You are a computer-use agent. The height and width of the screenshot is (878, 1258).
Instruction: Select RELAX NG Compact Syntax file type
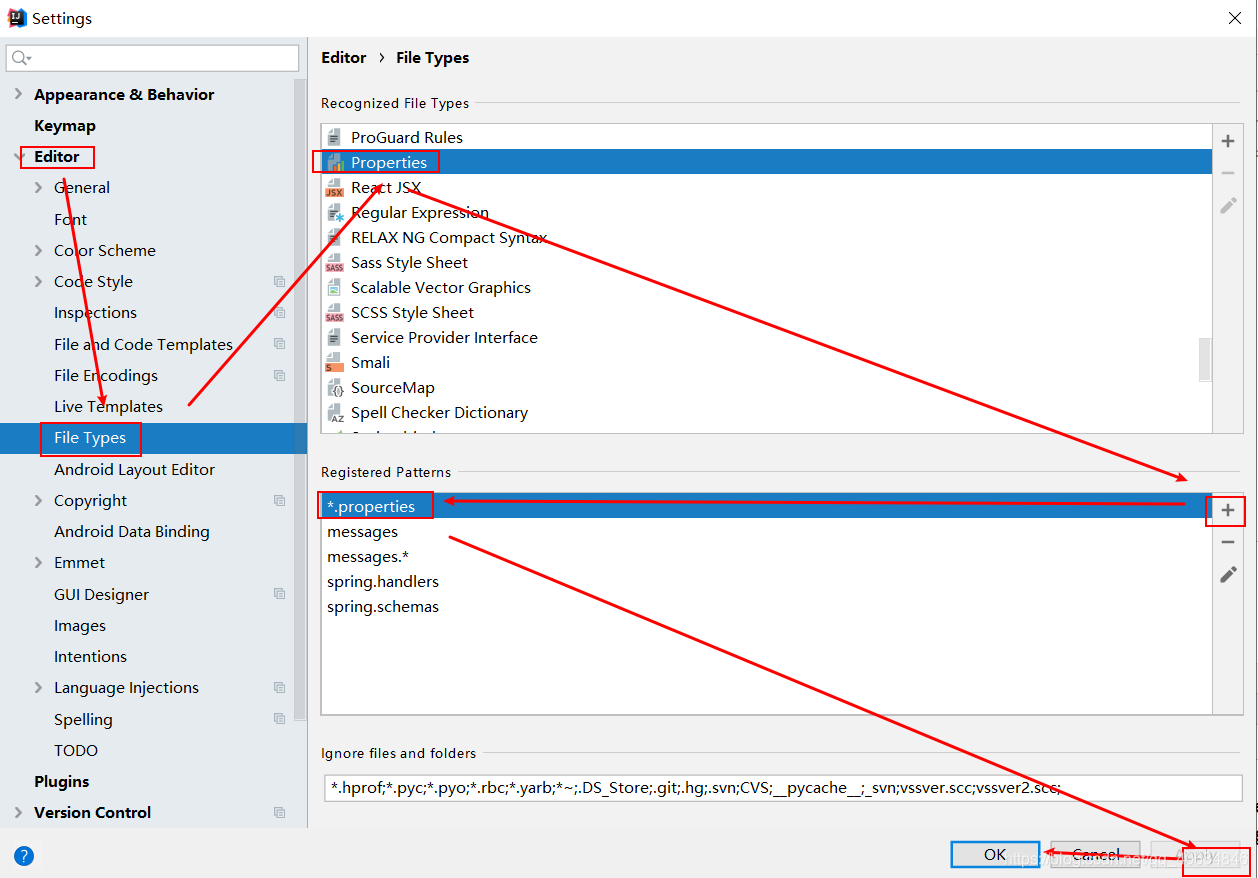coord(766,238)
